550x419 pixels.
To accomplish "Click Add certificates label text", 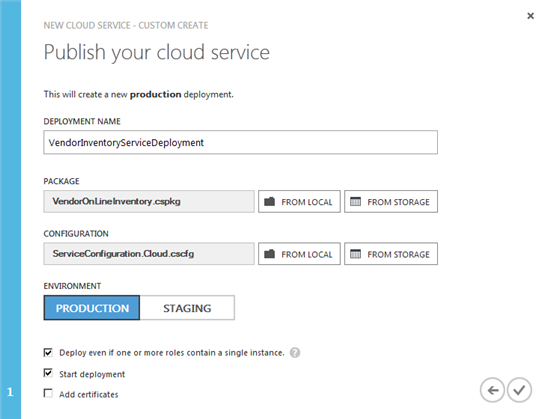I will pos(89,394).
